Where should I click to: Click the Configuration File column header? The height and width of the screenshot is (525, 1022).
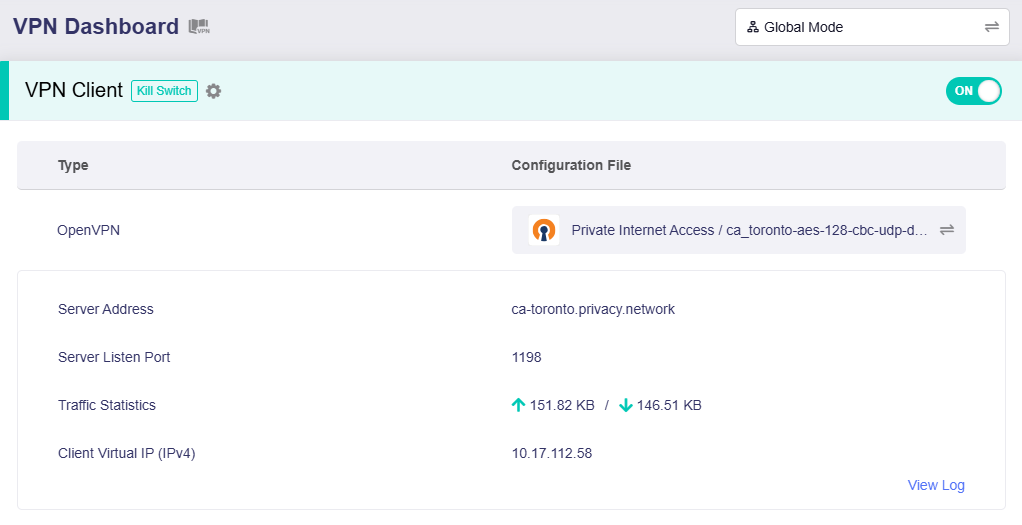pyautogui.click(x=571, y=165)
